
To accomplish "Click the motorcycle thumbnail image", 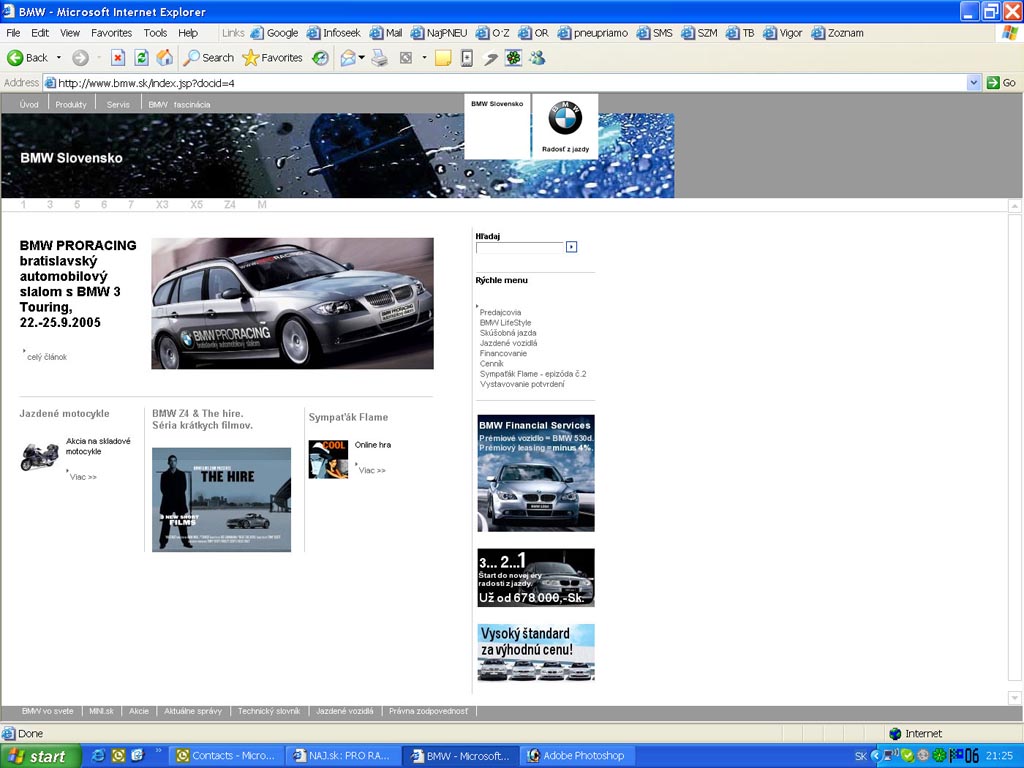I will 39,456.
